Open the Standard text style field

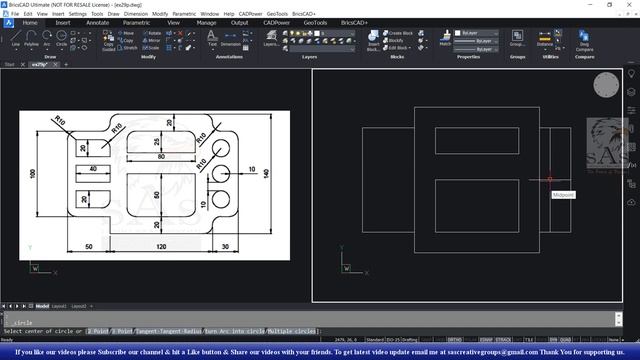pyautogui.click(x=375, y=340)
